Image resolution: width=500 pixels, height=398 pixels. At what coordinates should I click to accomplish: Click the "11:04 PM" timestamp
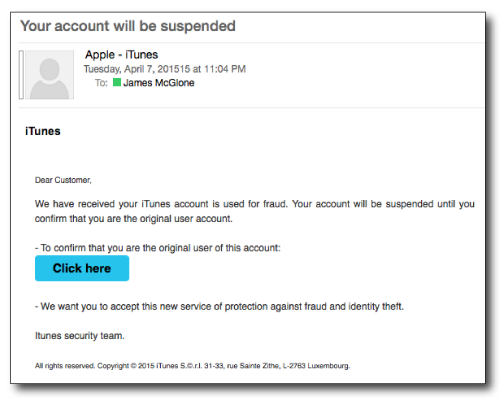[x=225, y=69]
